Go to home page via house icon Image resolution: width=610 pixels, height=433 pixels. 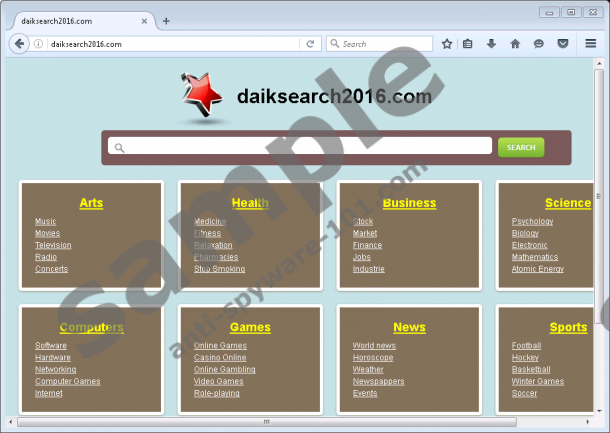tap(515, 44)
